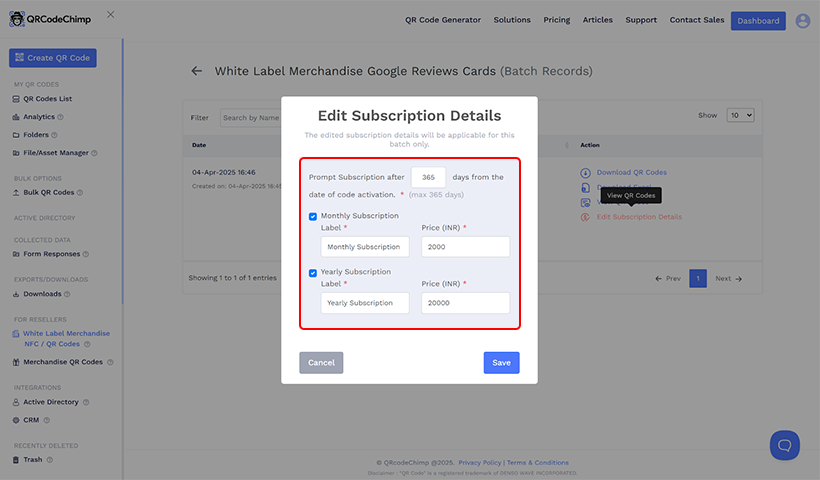Collapse sidebar with the X icon
Screen dimensions: 820x480
[x=110, y=14]
